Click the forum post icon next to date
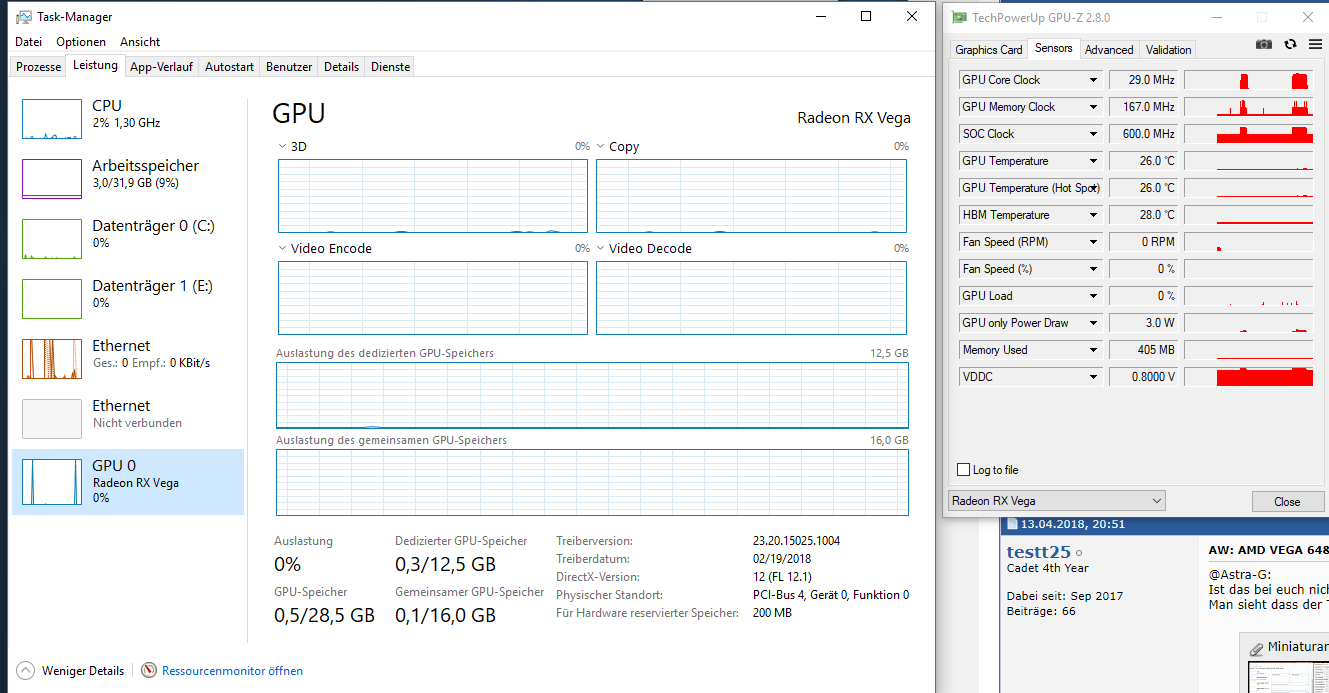The height and width of the screenshot is (693, 1329). click(x=1012, y=524)
